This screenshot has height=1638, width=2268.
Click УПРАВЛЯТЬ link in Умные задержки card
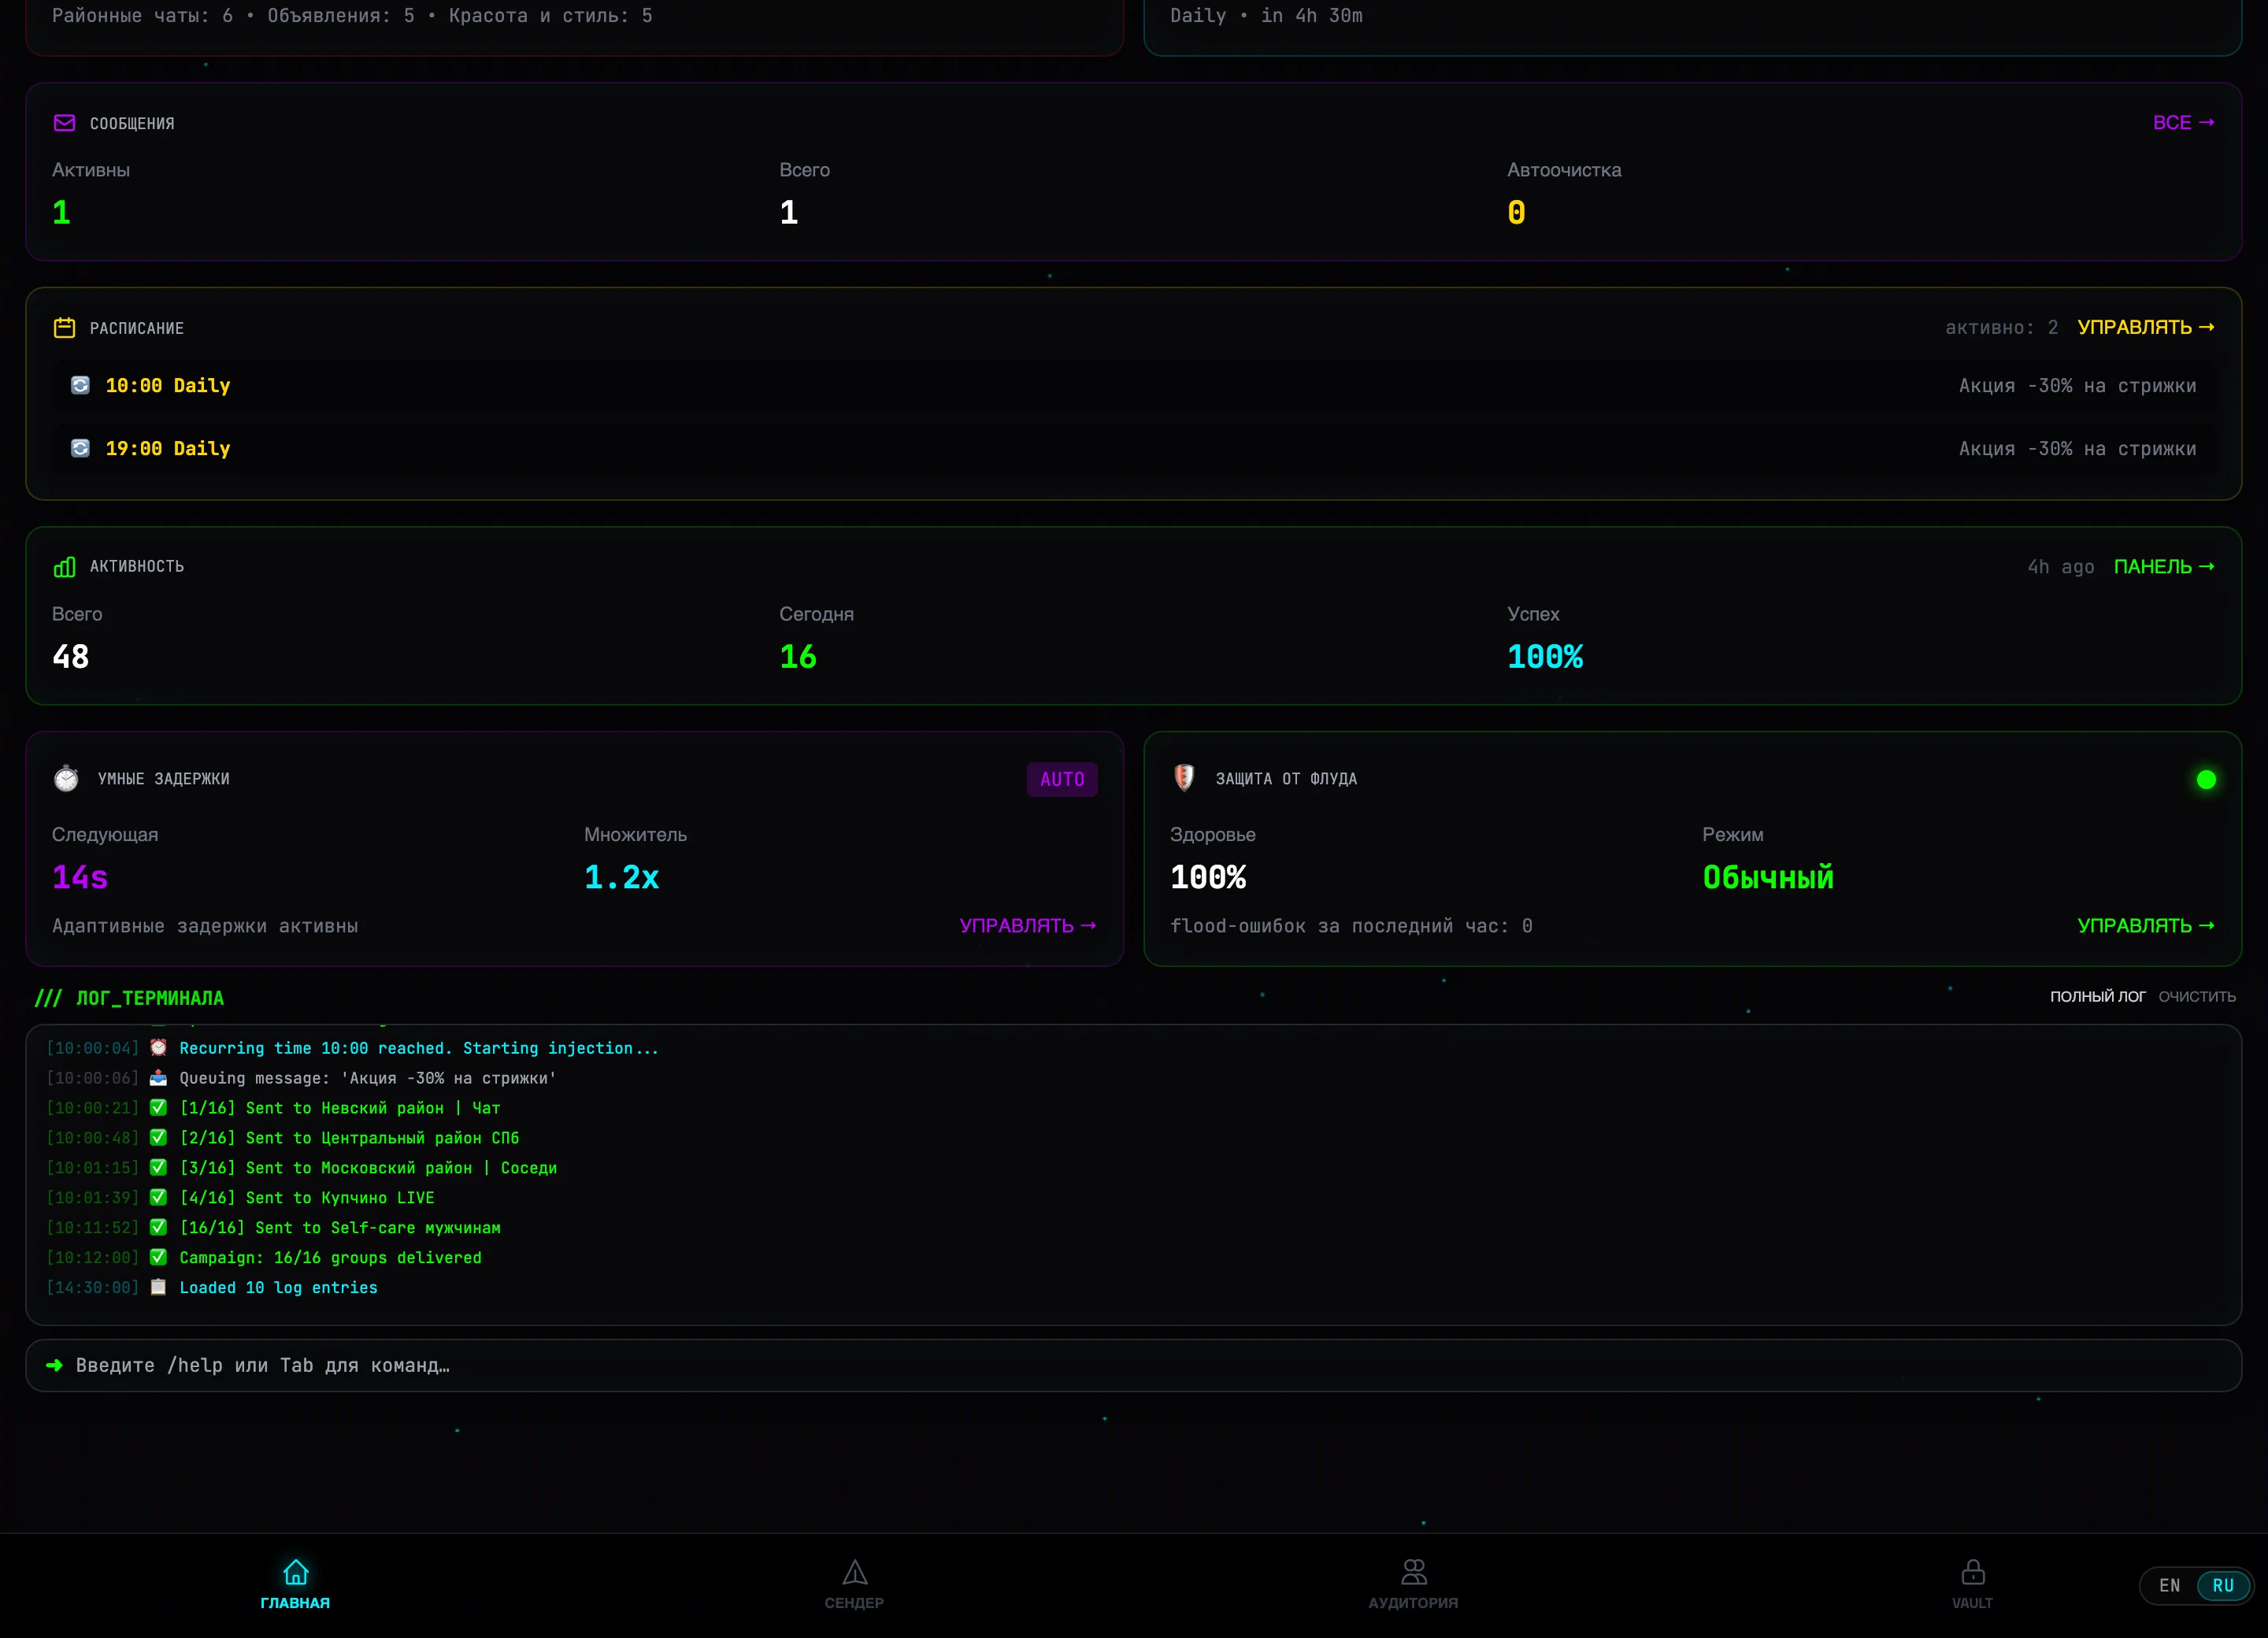click(x=1028, y=925)
